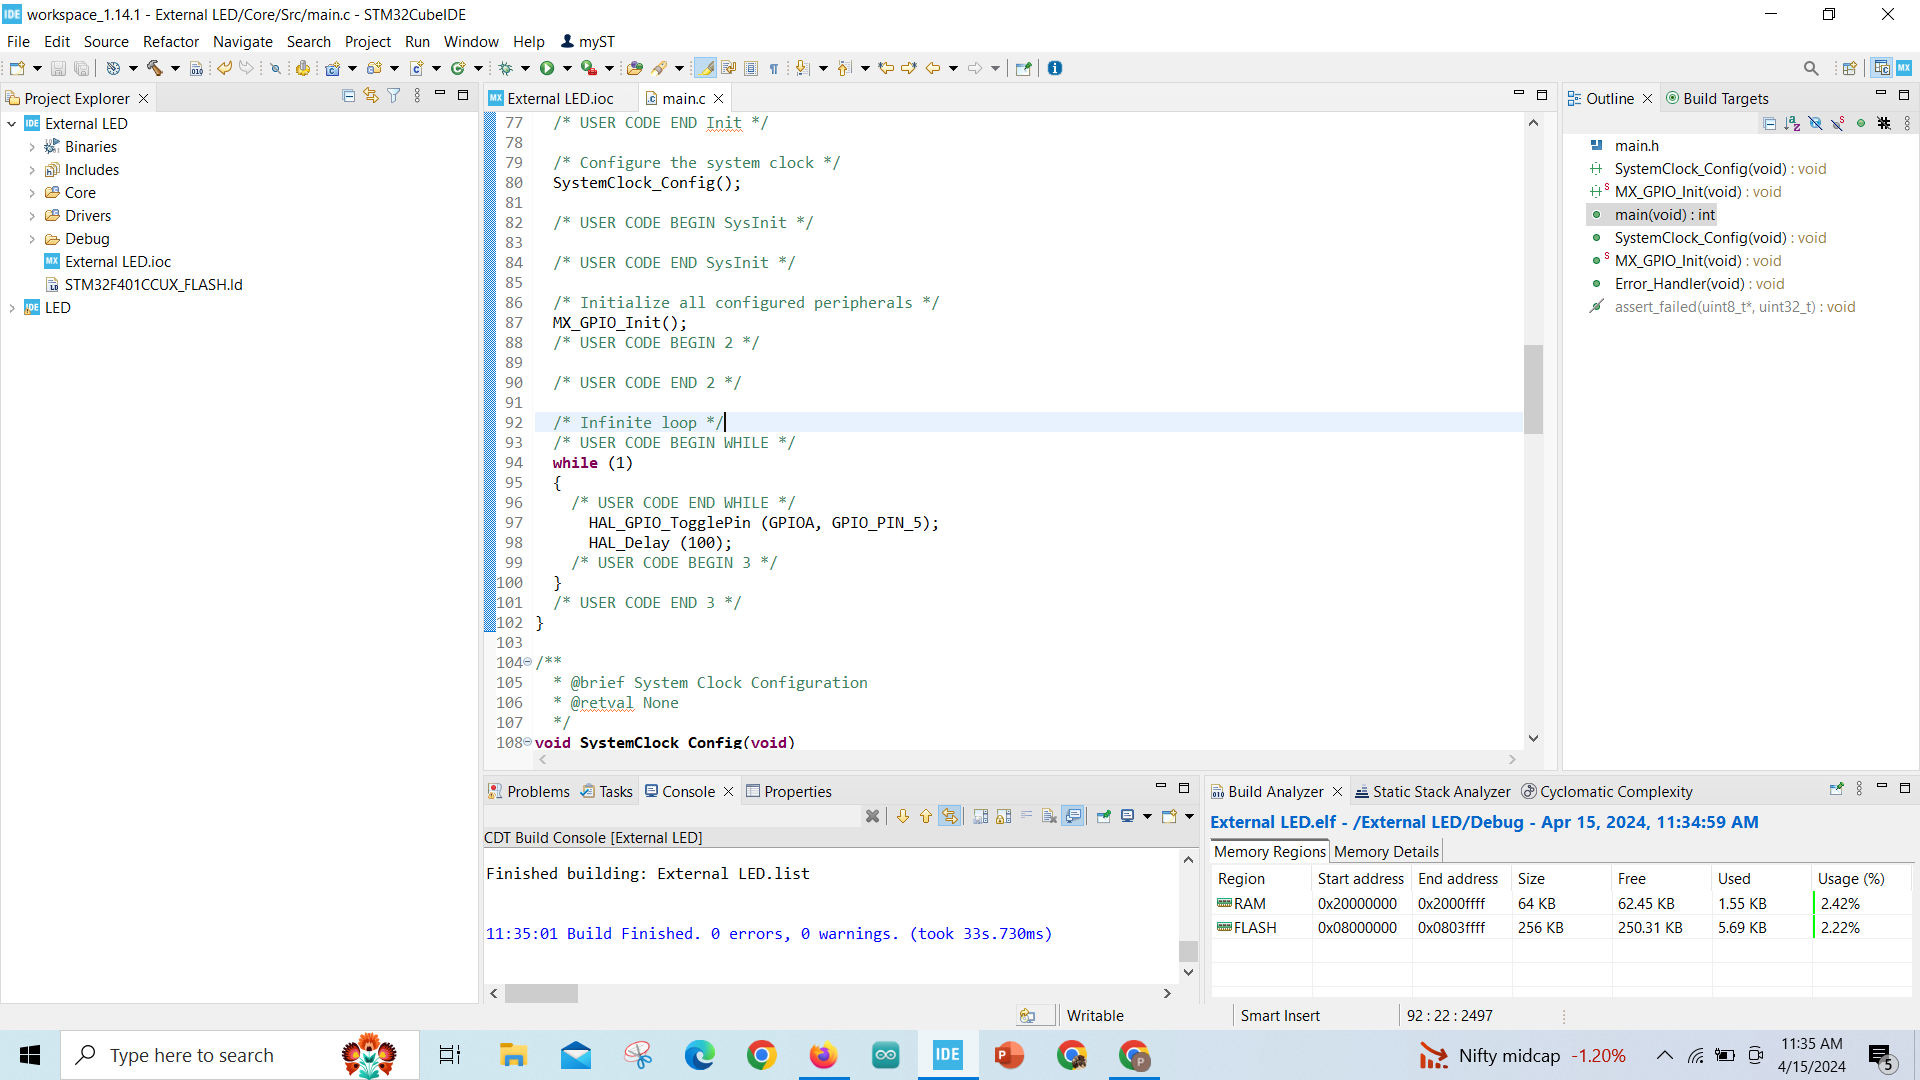1920x1080 pixels.
Task: Click the Information Center toolbar icon
Action: [1055, 68]
